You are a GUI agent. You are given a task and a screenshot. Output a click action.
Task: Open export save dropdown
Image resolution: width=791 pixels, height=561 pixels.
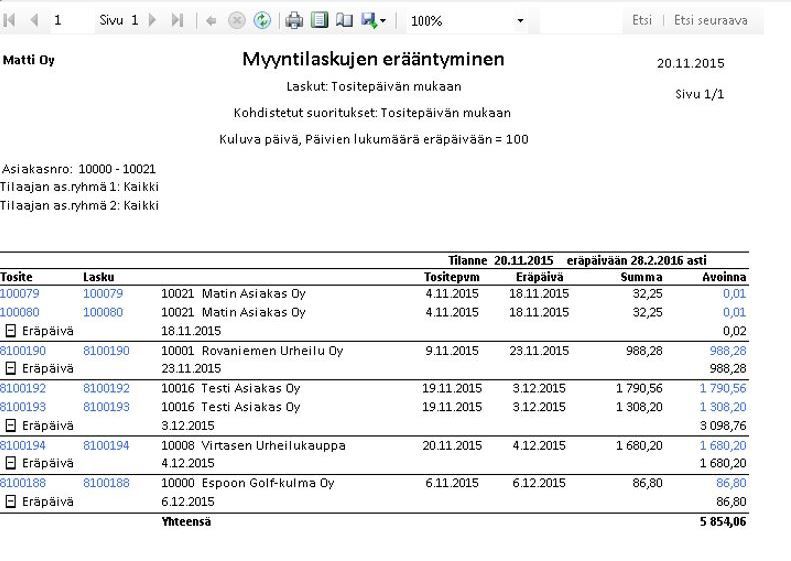(x=374, y=21)
